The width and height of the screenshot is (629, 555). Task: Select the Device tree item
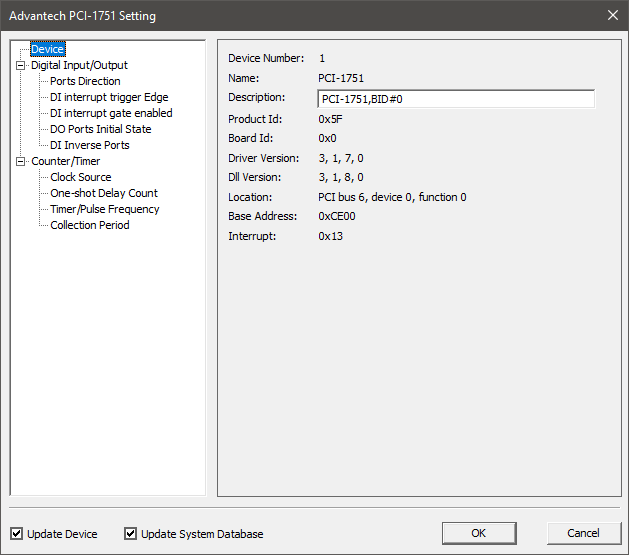47,49
